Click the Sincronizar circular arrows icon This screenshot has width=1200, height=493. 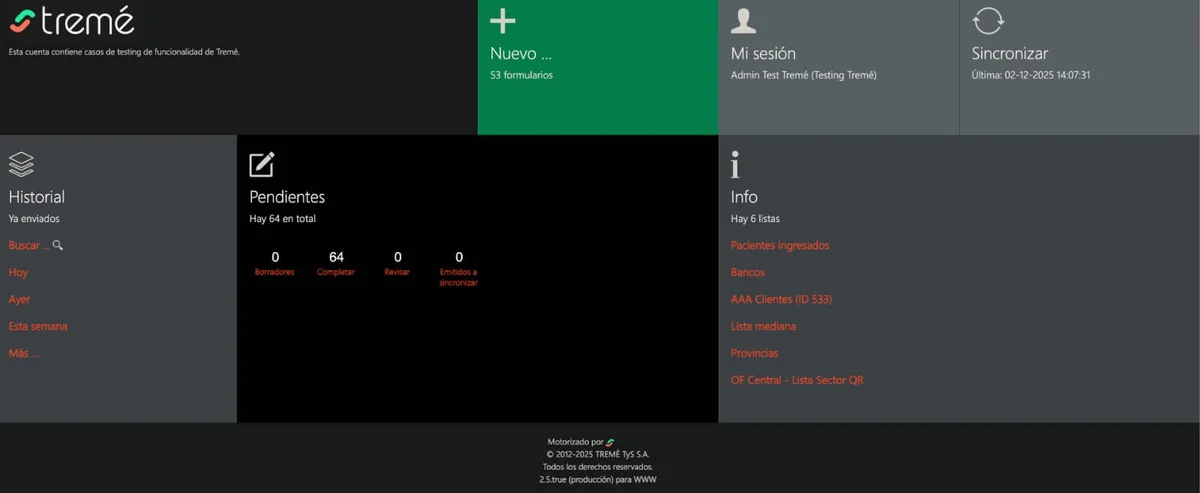coord(988,20)
